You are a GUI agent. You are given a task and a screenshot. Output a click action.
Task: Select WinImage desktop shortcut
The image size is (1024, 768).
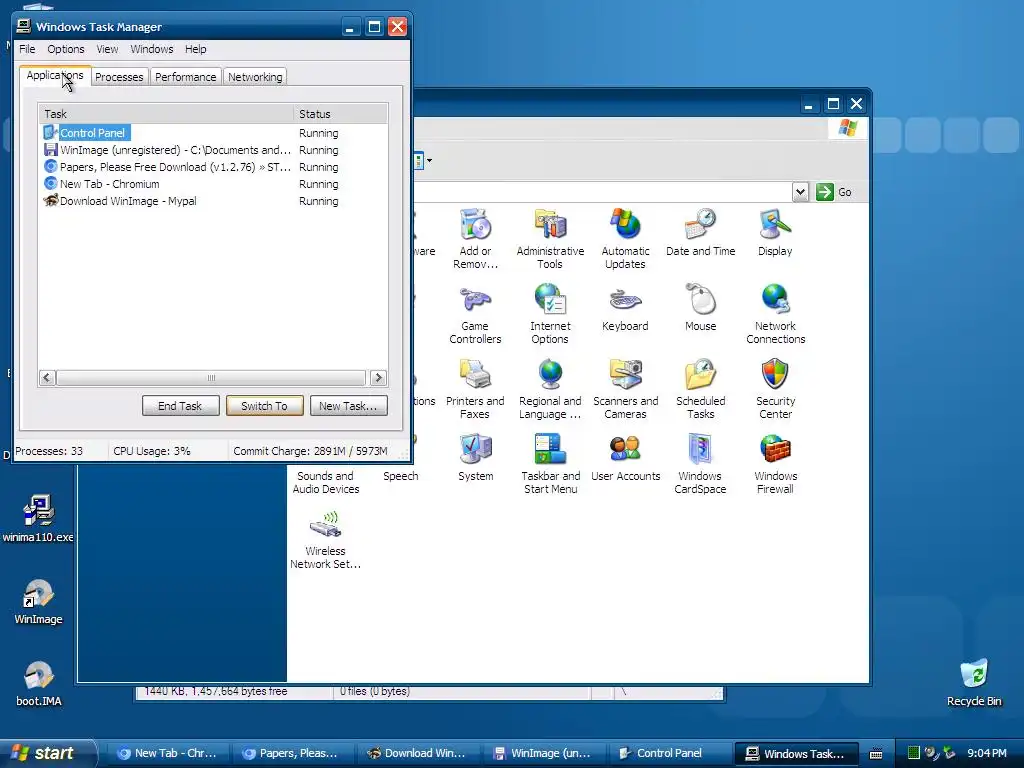[x=38, y=602]
